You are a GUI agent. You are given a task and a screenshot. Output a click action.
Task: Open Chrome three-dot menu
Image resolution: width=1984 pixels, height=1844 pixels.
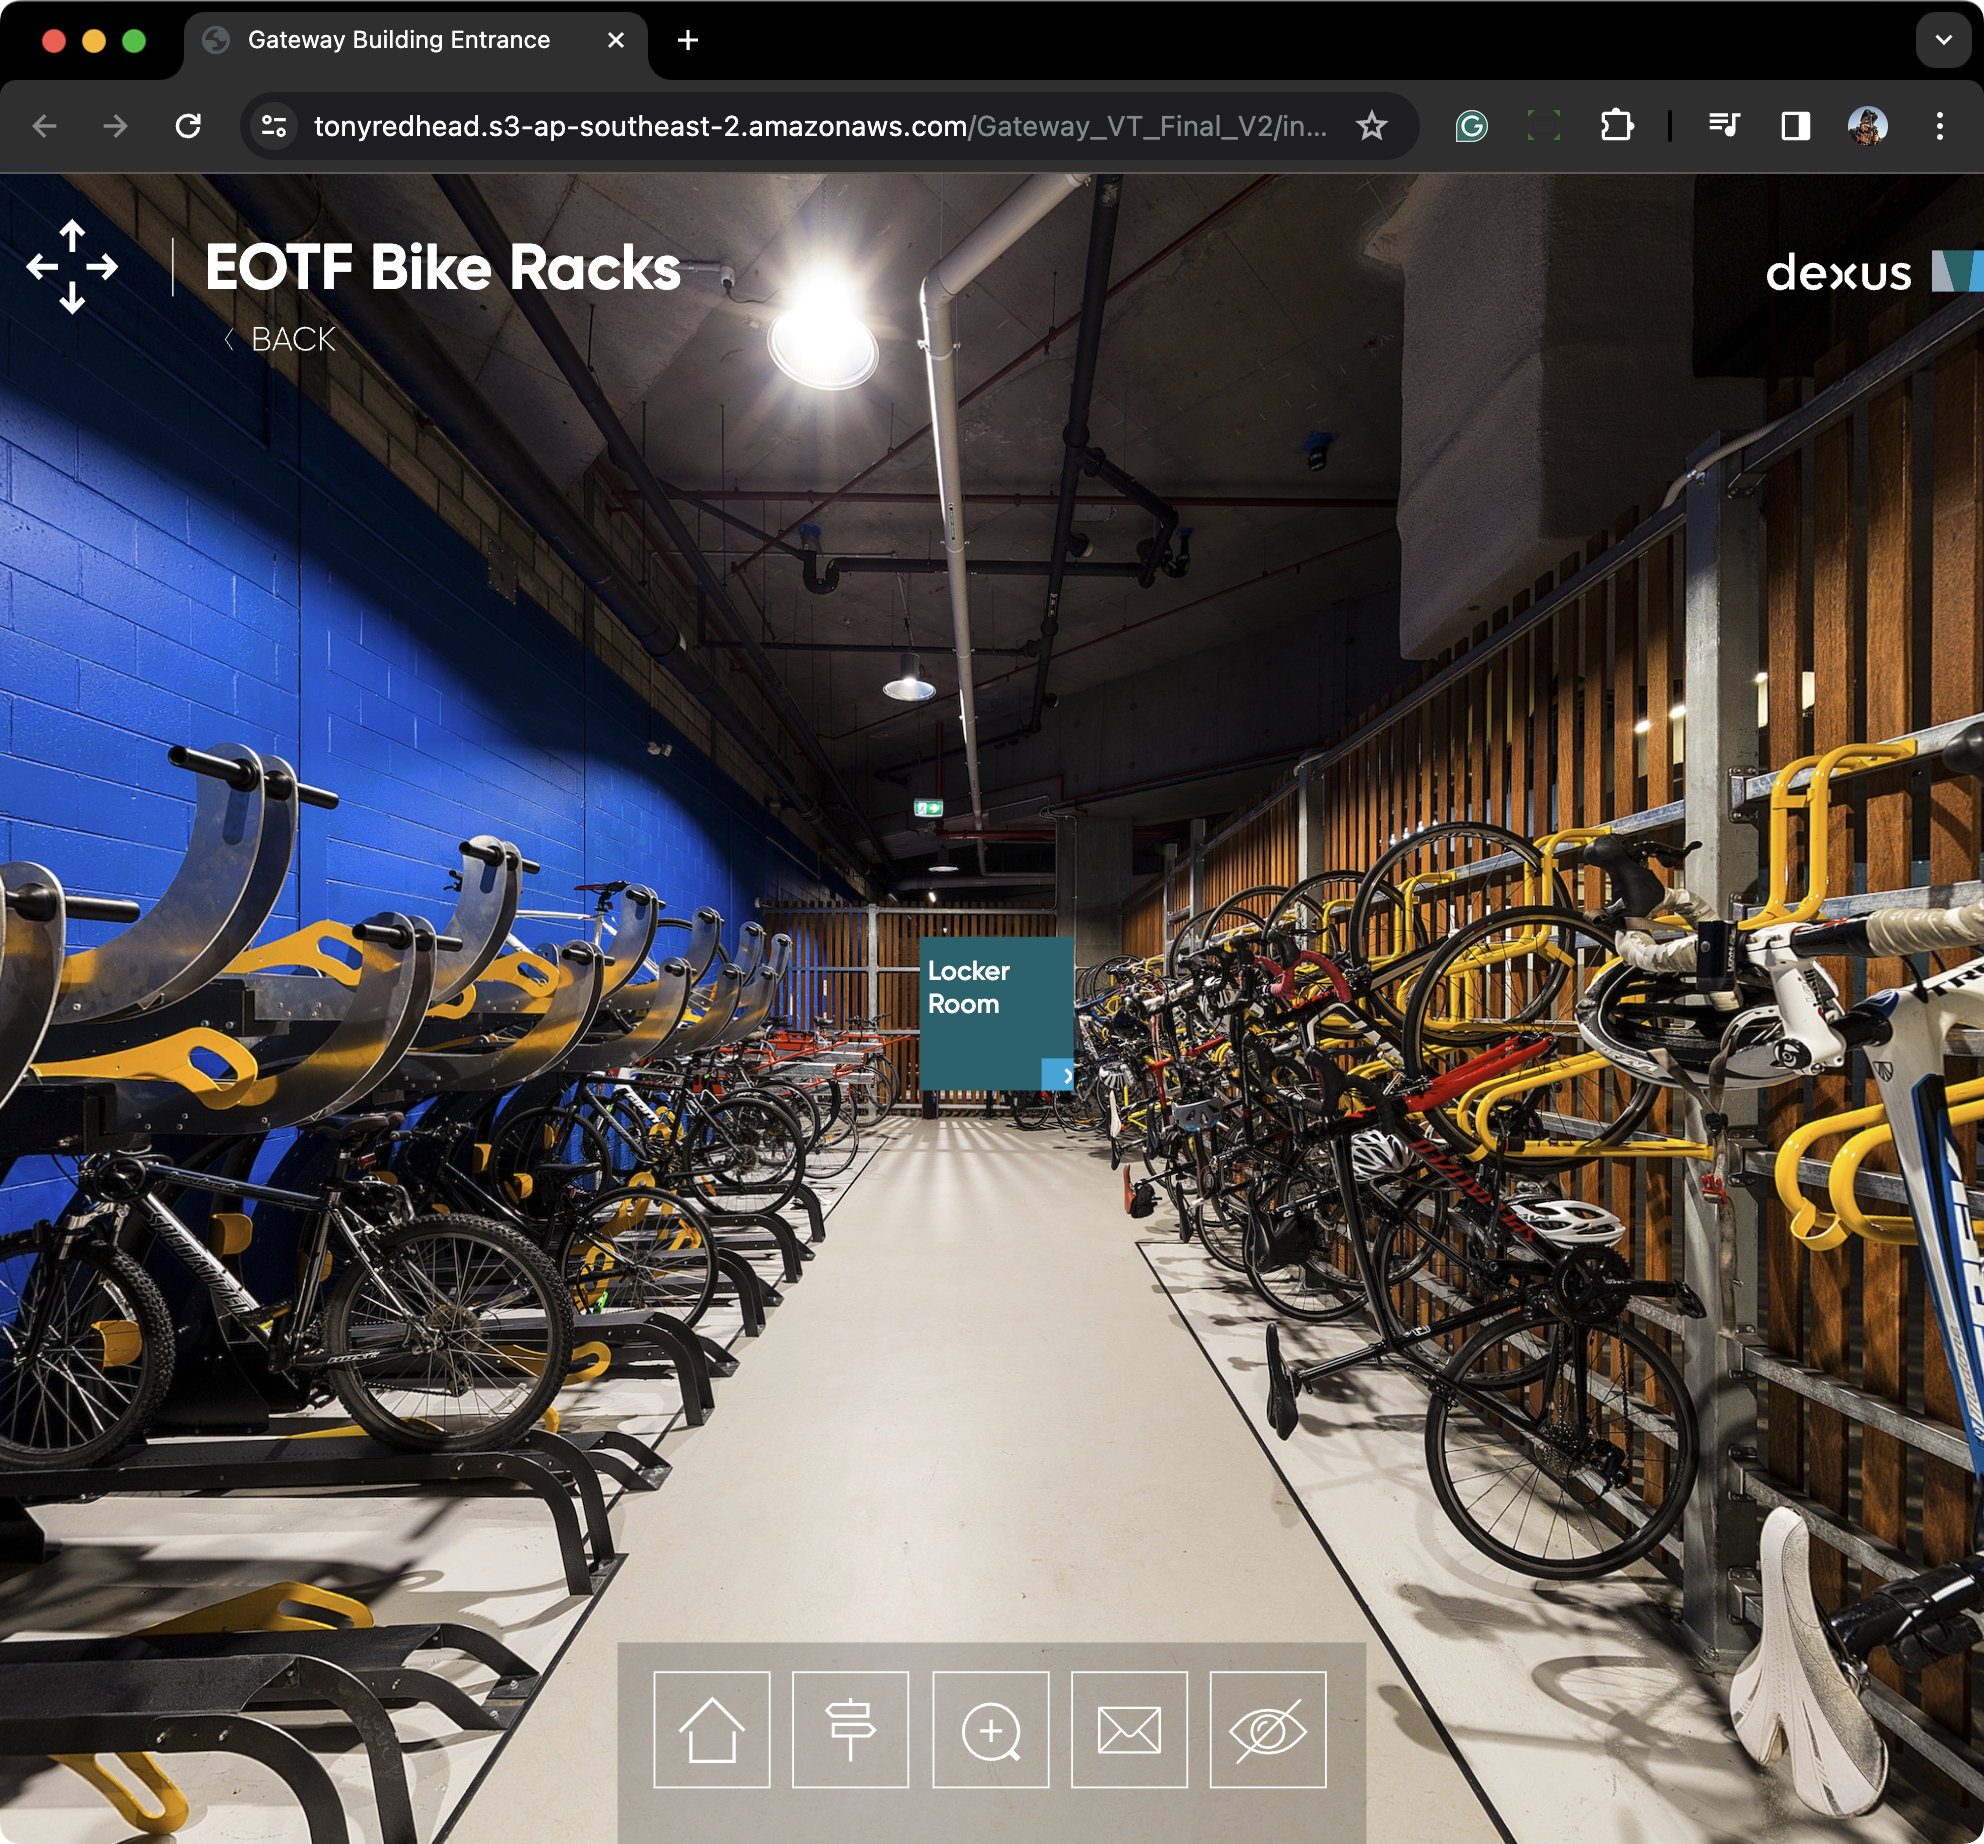[x=1940, y=126]
